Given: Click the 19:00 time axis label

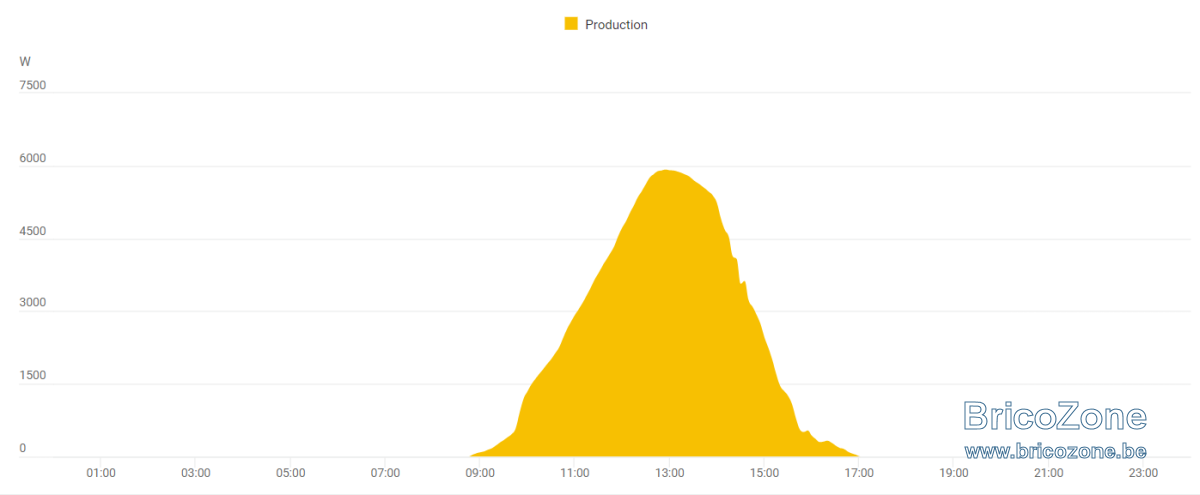Looking at the screenshot, I should [x=954, y=472].
